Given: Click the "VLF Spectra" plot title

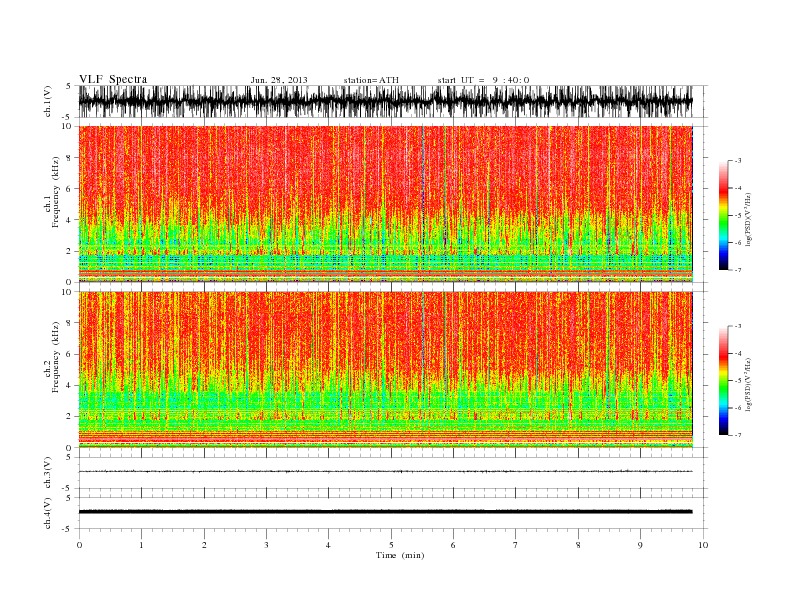Looking at the screenshot, I should click(x=113, y=79).
